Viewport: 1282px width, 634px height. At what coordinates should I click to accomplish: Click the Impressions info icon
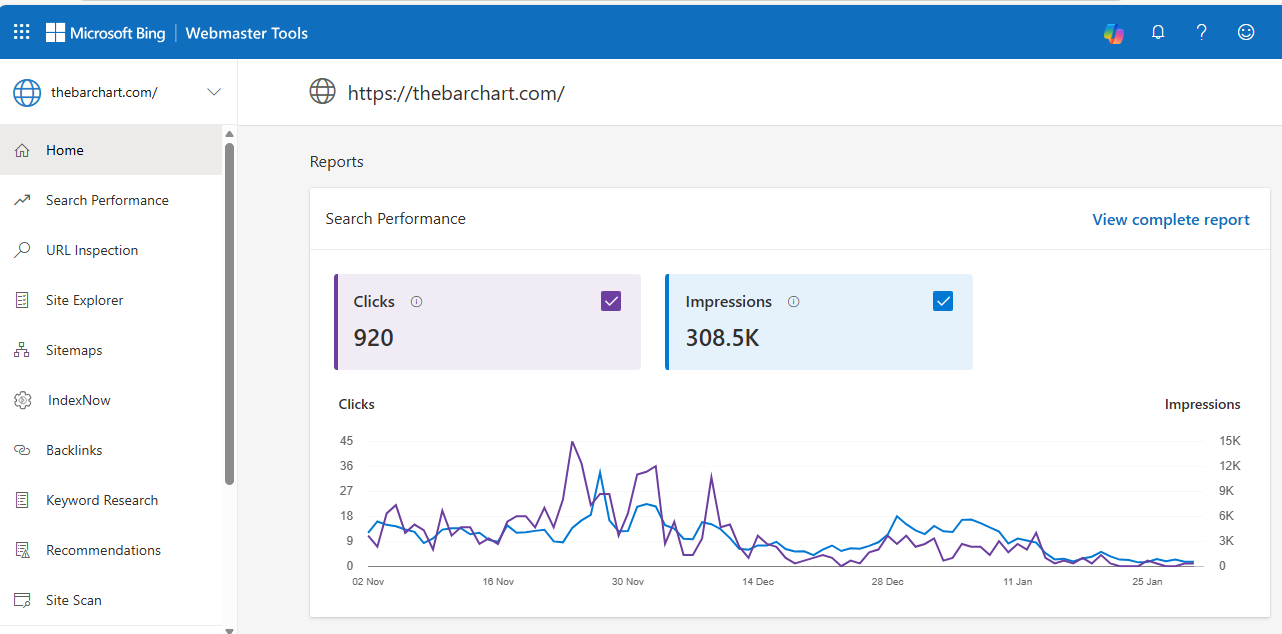tap(794, 301)
